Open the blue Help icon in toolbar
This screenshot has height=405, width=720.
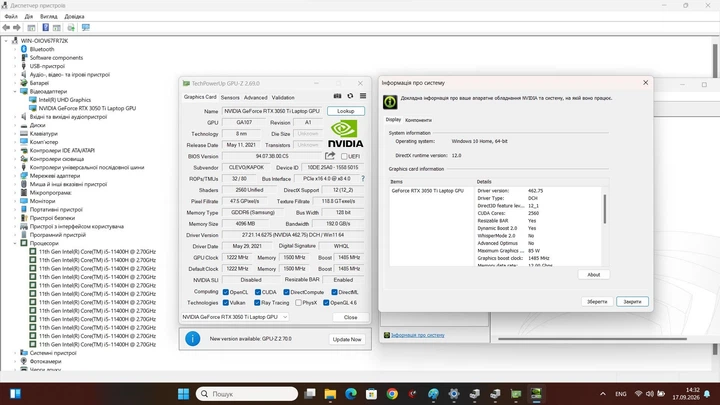pyautogui.click(x=45, y=28)
